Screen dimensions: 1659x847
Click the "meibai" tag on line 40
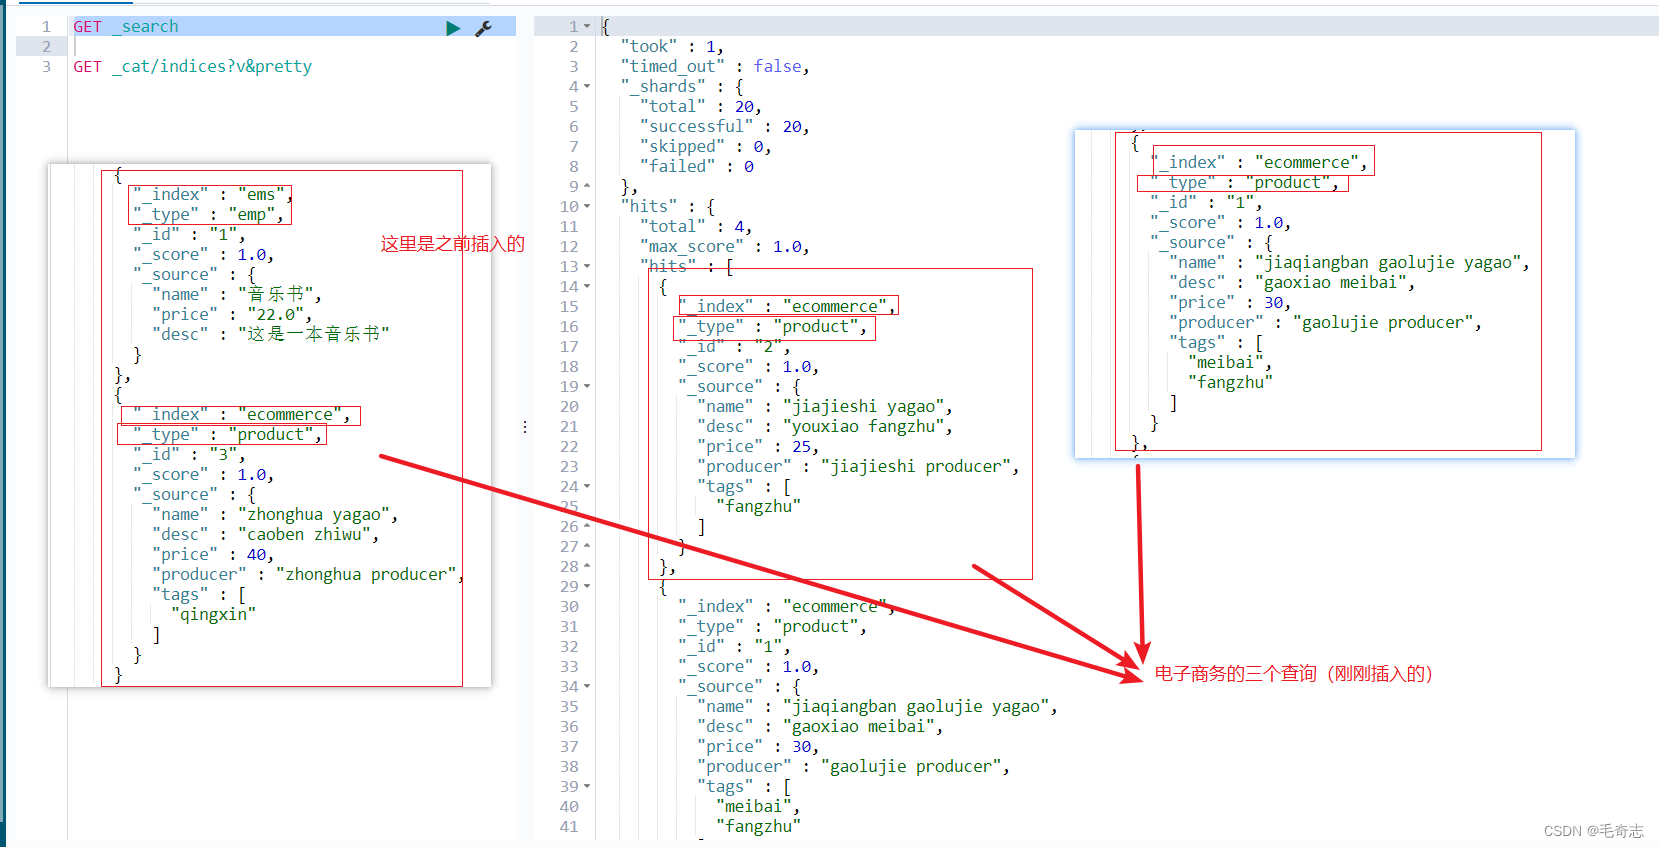pos(758,807)
